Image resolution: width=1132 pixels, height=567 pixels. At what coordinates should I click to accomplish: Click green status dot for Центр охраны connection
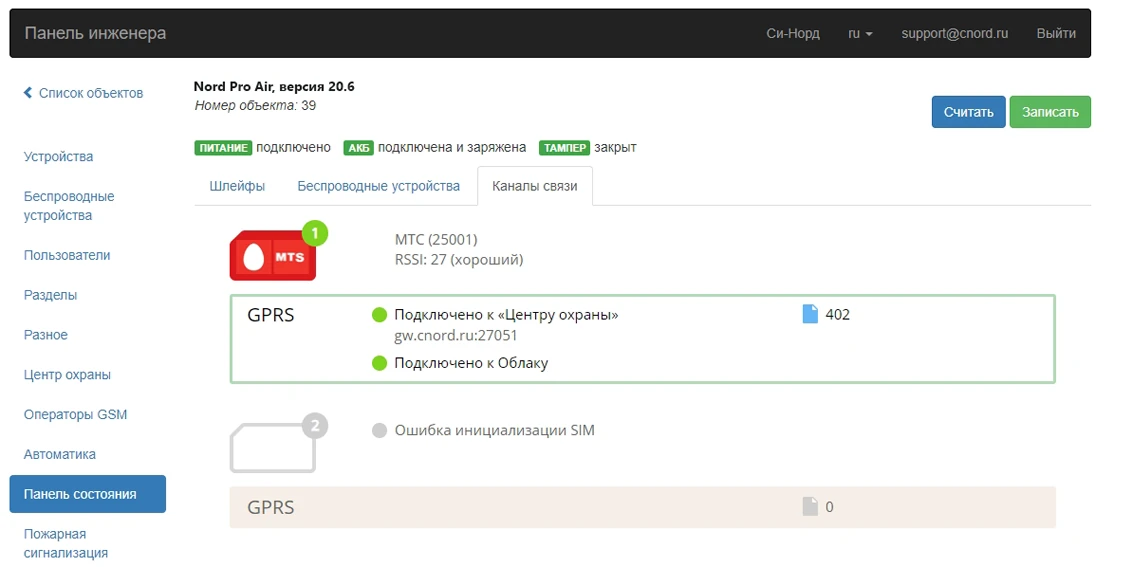click(379, 315)
